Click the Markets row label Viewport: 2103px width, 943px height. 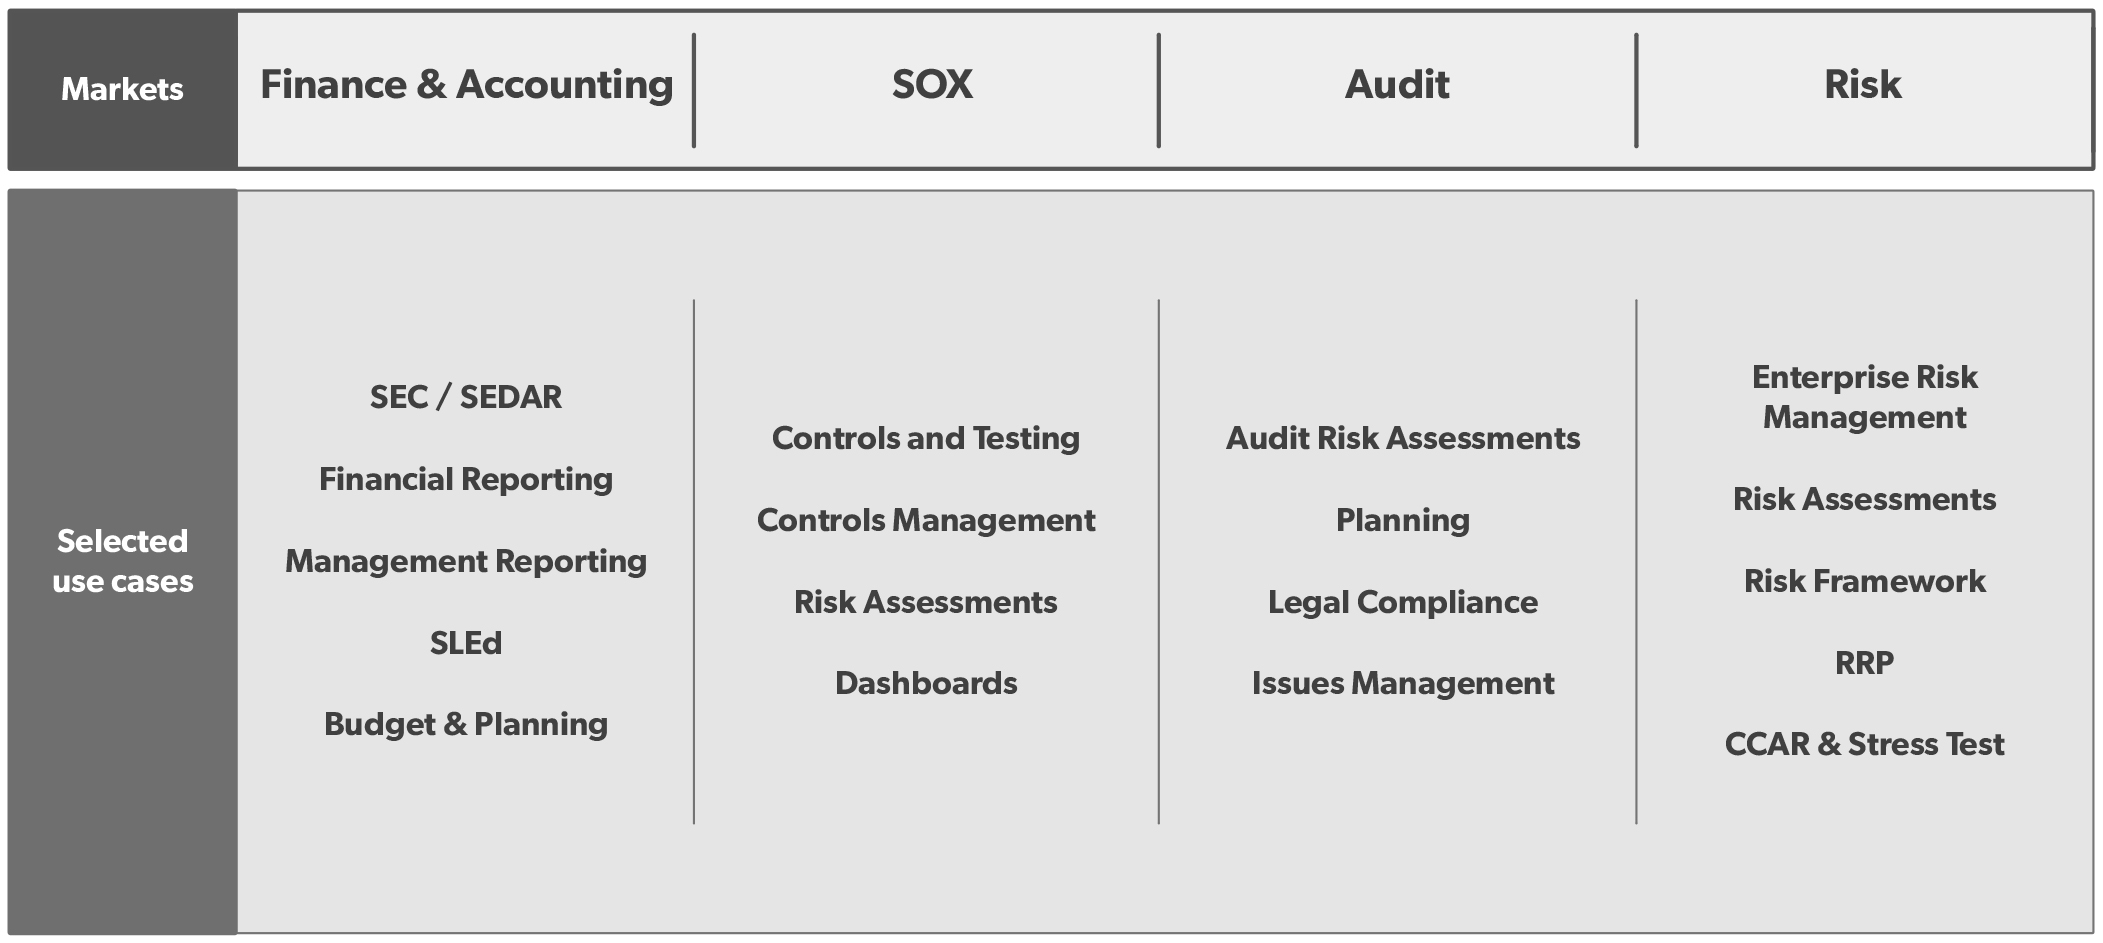pos(122,89)
